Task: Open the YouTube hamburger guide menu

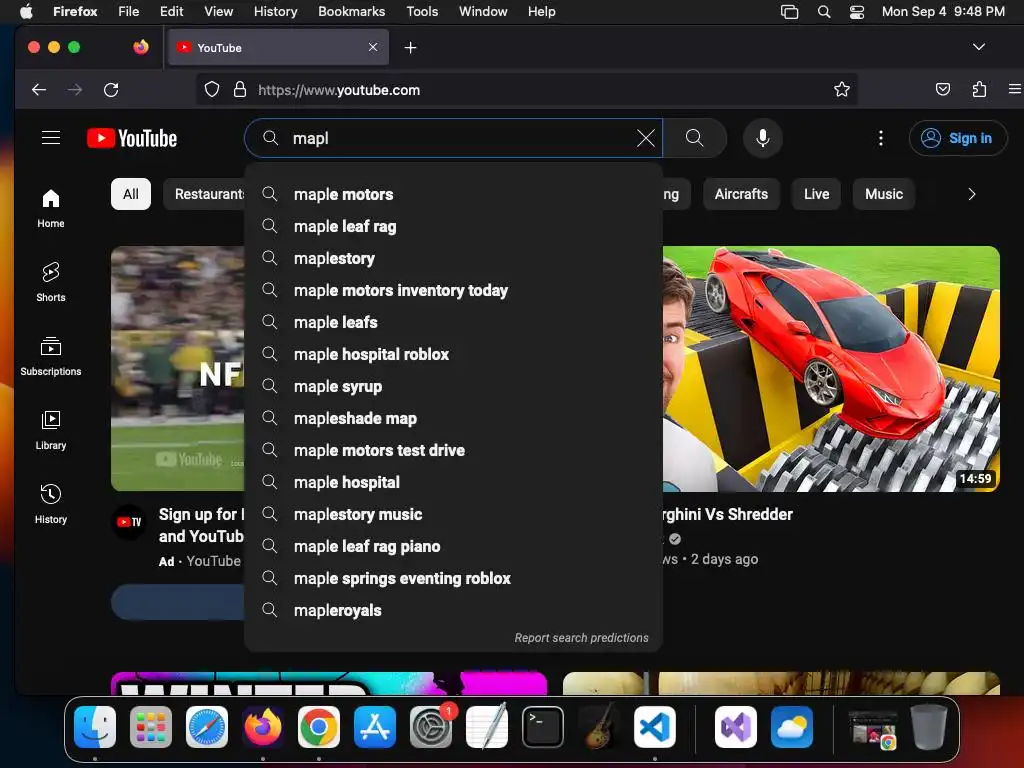Action: click(x=51, y=138)
